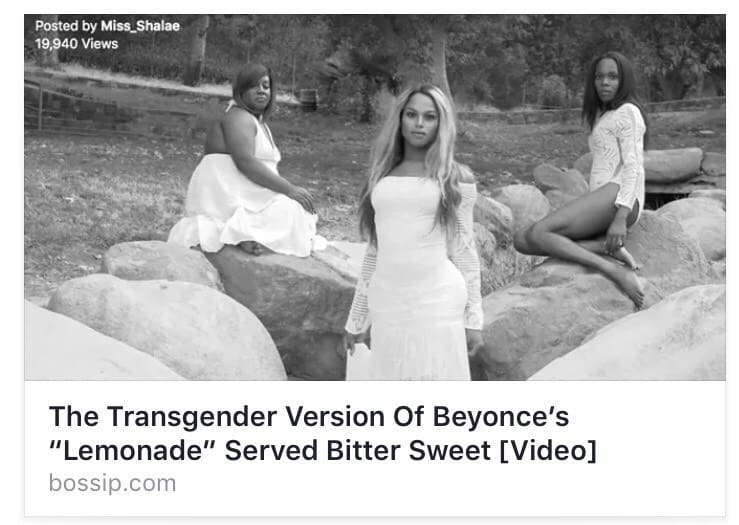Select the woman posing on the right rock
739x525 pixels.
tap(599, 179)
